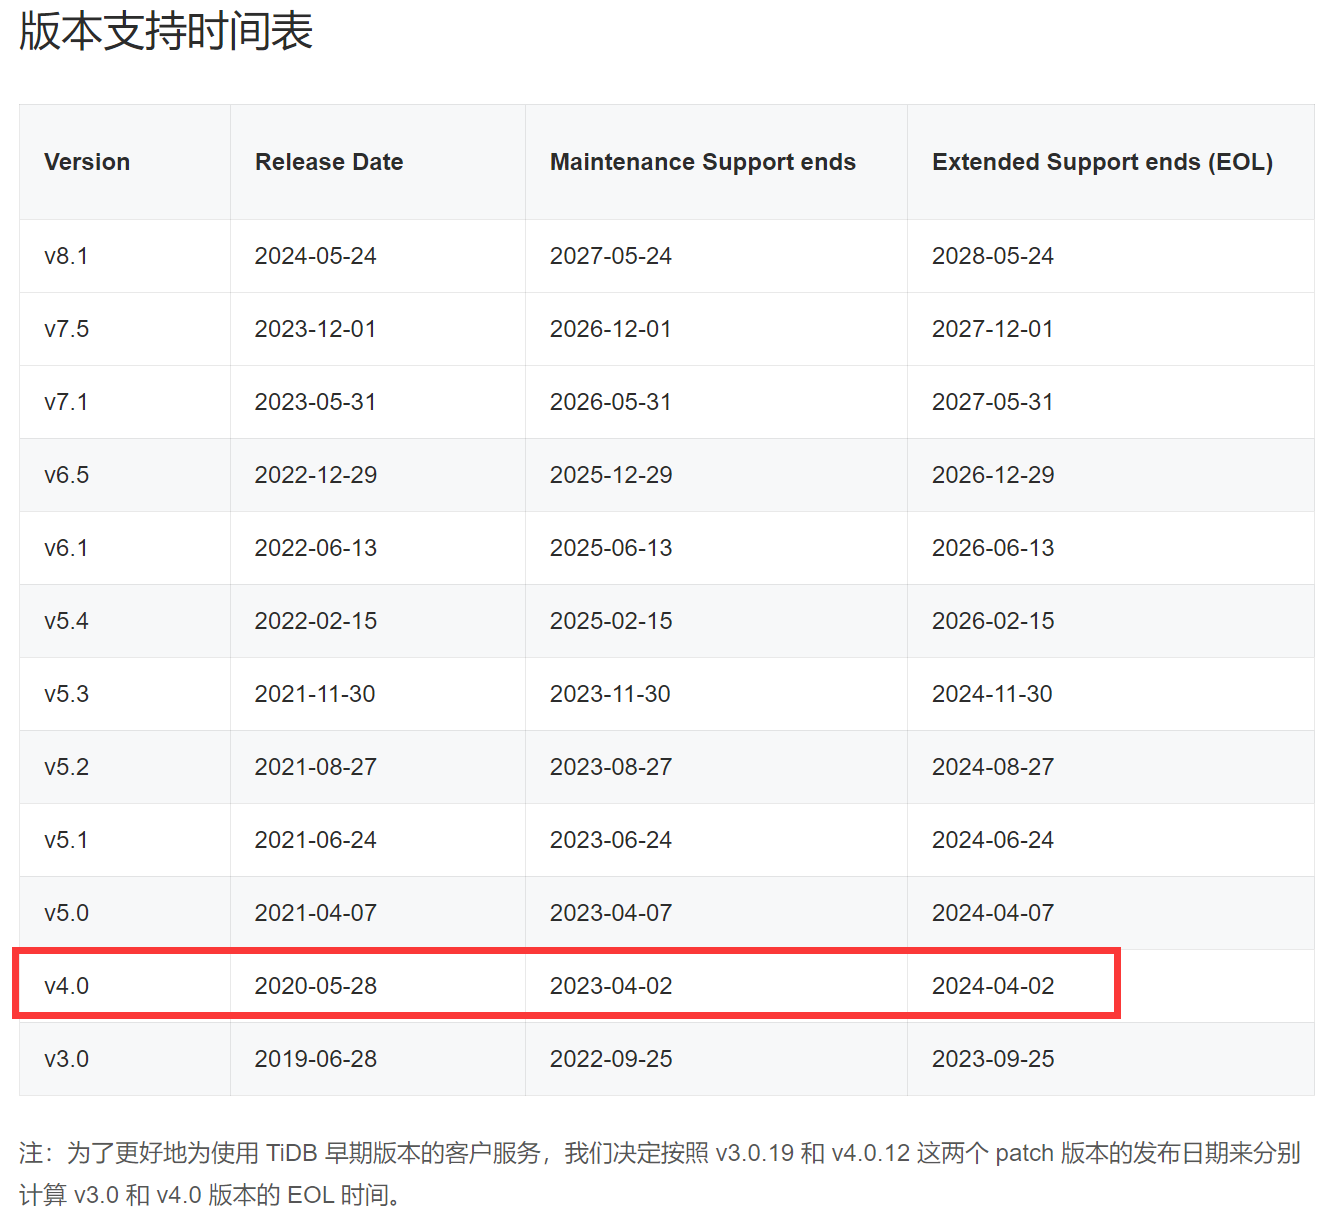Click release date 2023-05-31 for v7.1
The height and width of the screenshot is (1226, 1333).
pyautogui.click(x=315, y=402)
